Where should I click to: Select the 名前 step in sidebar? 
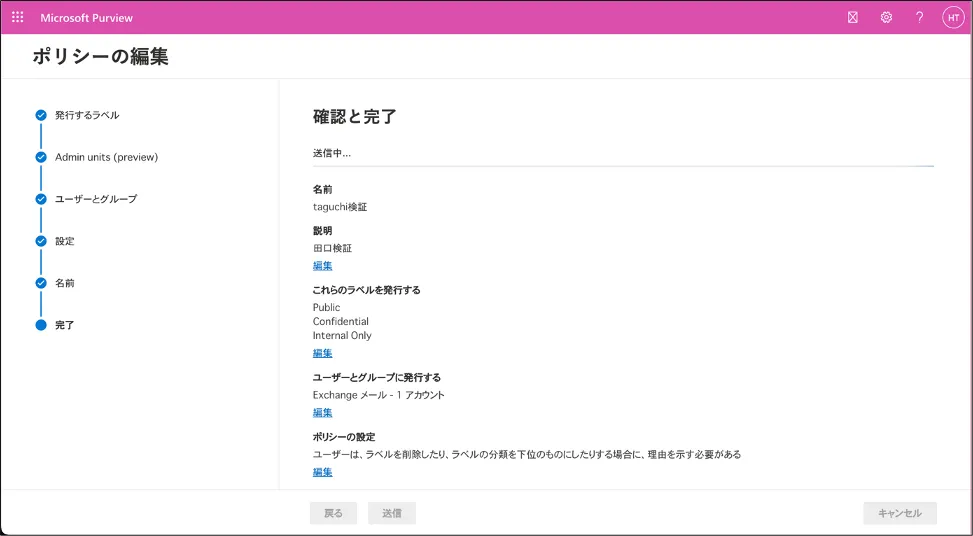coord(65,283)
